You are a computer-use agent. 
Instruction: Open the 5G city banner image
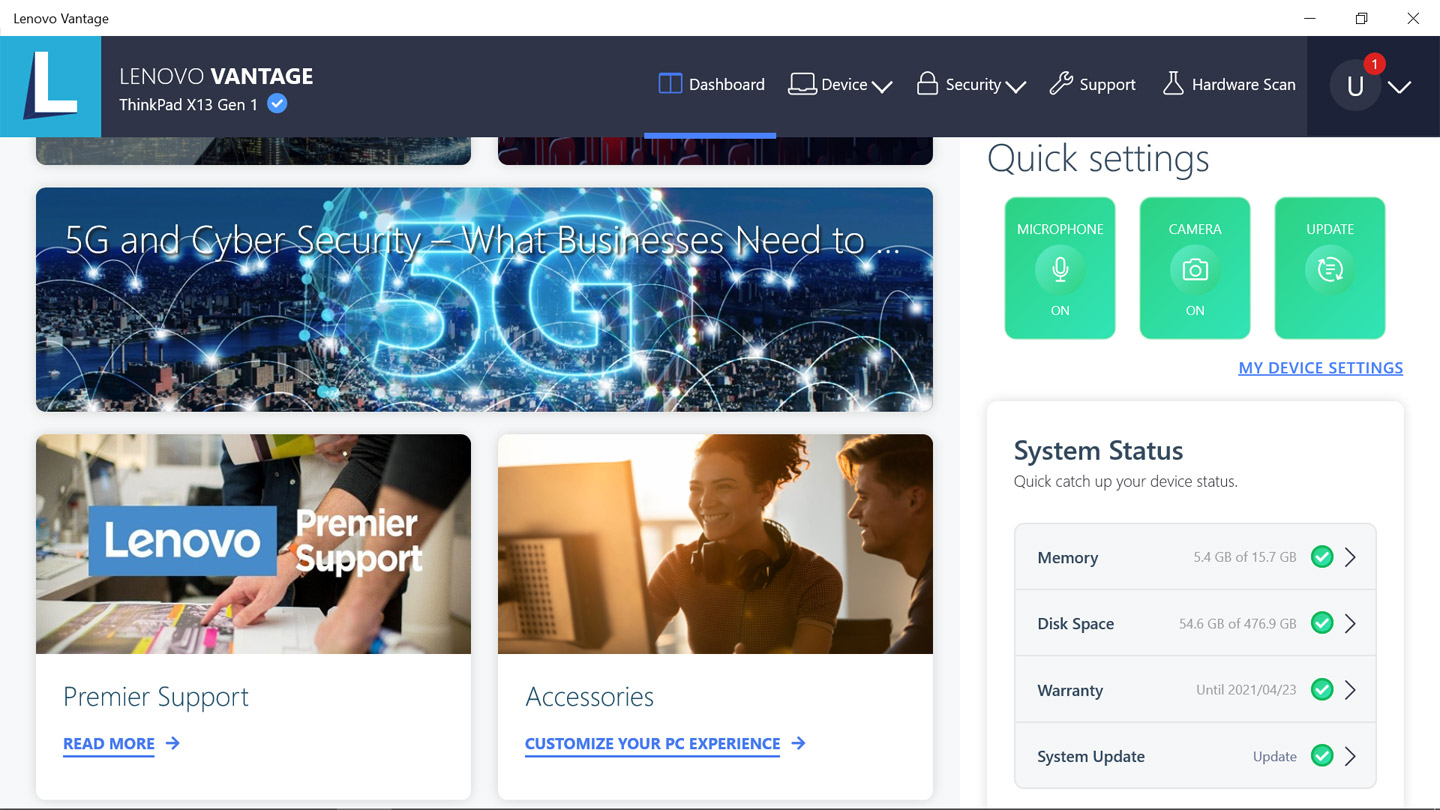484,300
